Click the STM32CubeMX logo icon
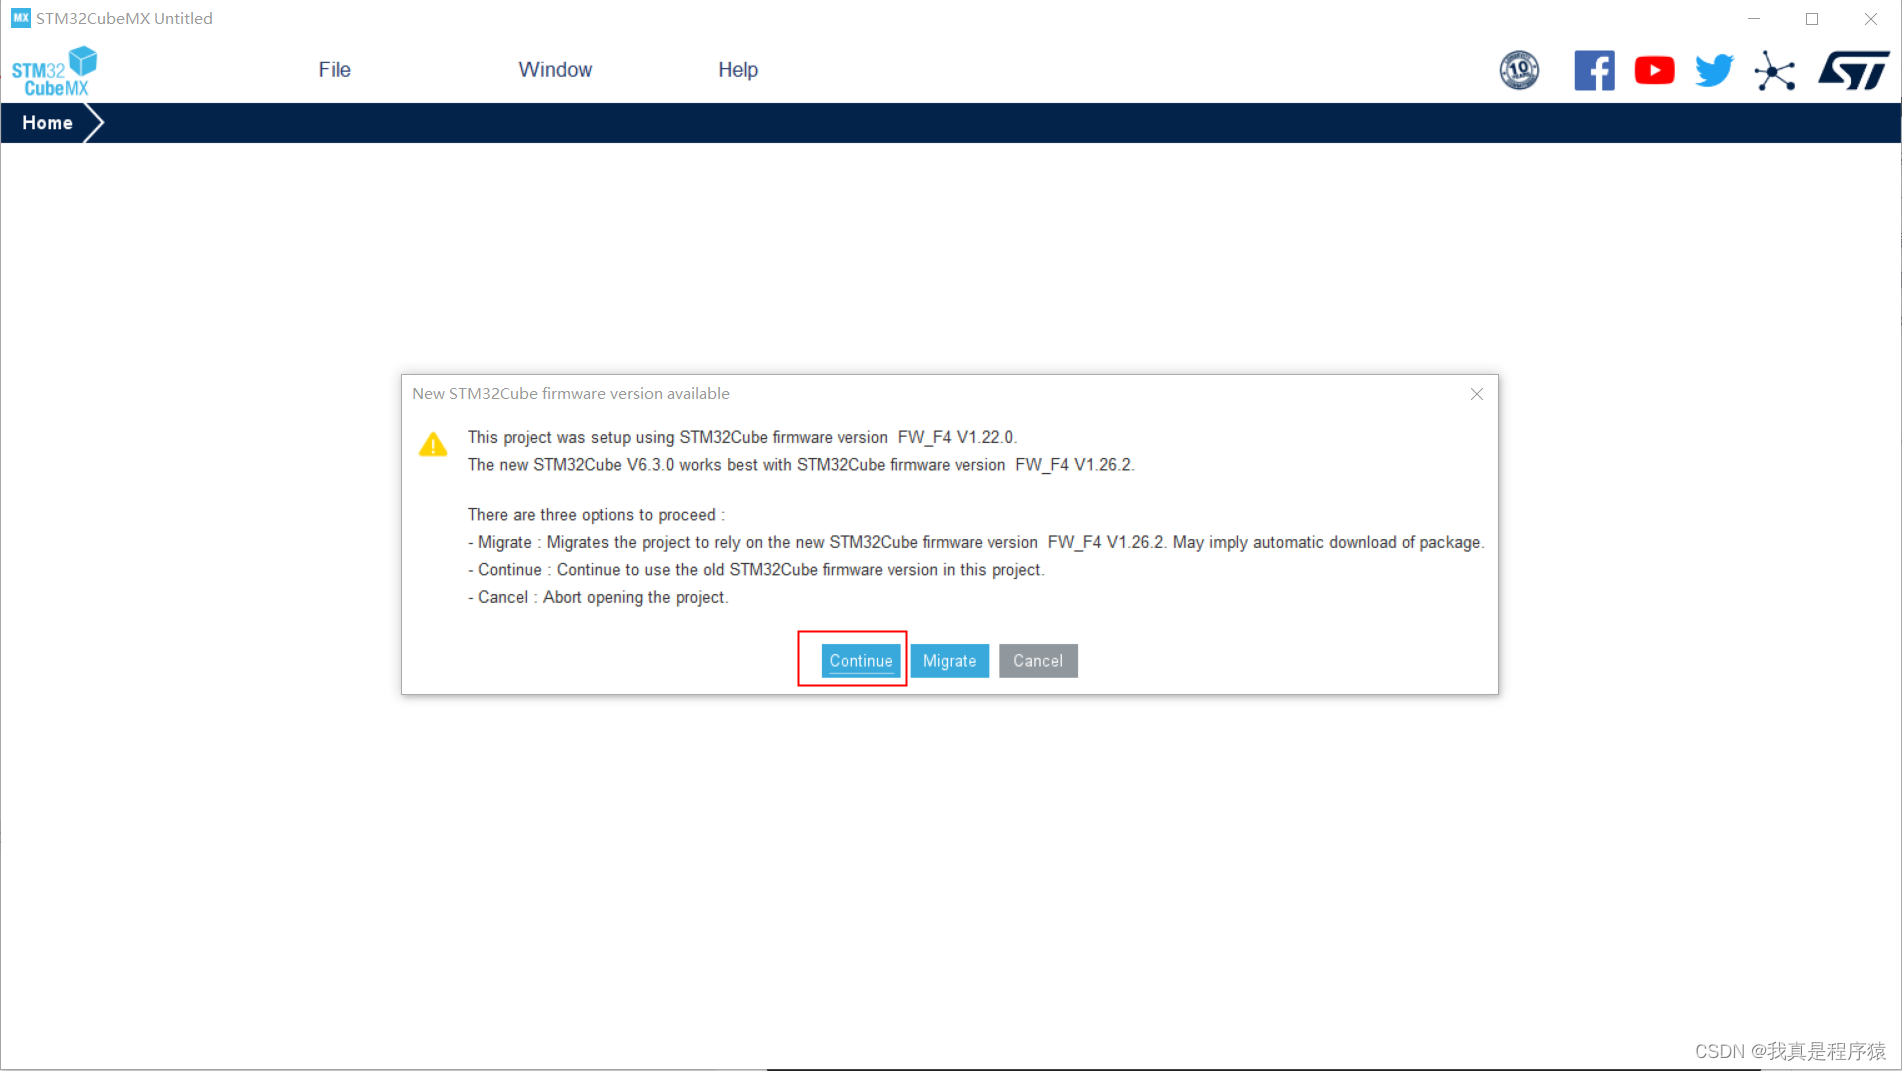Viewport: 1902px width, 1071px height. [x=54, y=71]
